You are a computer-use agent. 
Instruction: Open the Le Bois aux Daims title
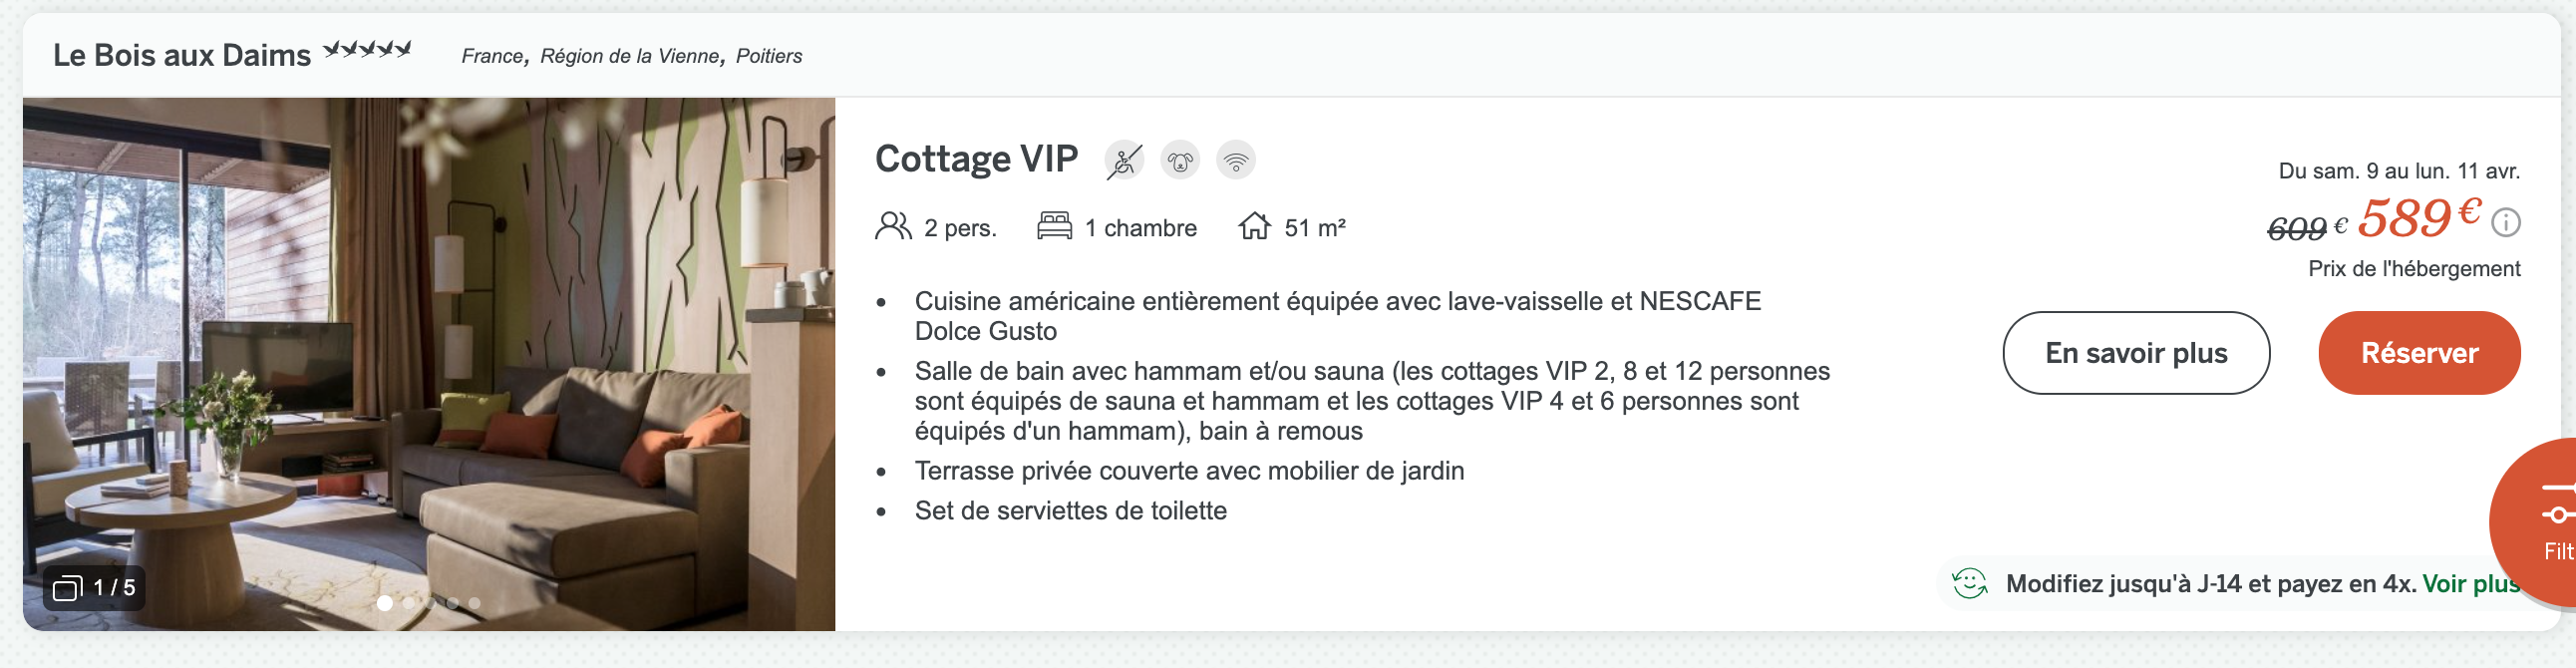[182, 56]
